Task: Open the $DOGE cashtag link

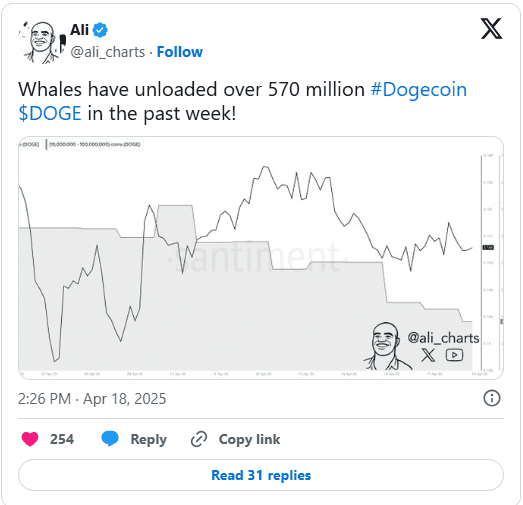Action: click(50, 113)
